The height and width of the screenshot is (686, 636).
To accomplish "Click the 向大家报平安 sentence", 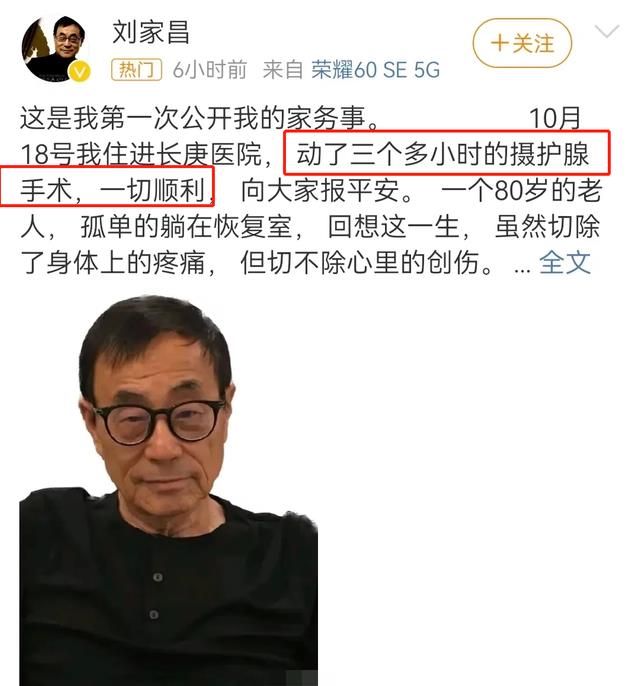I will coord(326,190).
